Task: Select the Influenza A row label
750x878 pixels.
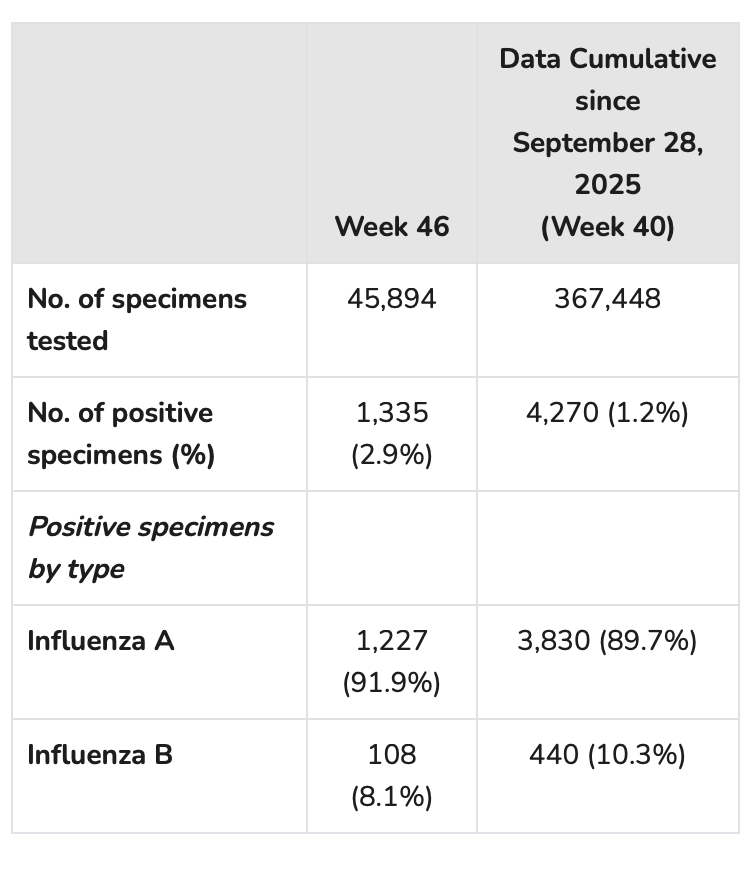Action: tap(101, 640)
